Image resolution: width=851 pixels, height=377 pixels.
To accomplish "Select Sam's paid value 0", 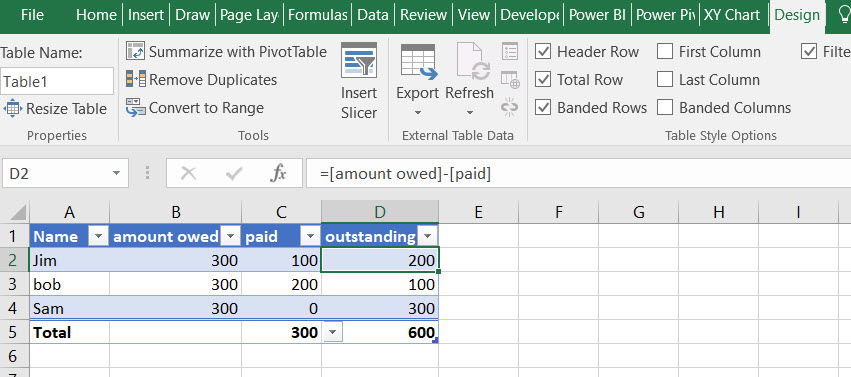I will coord(282,308).
